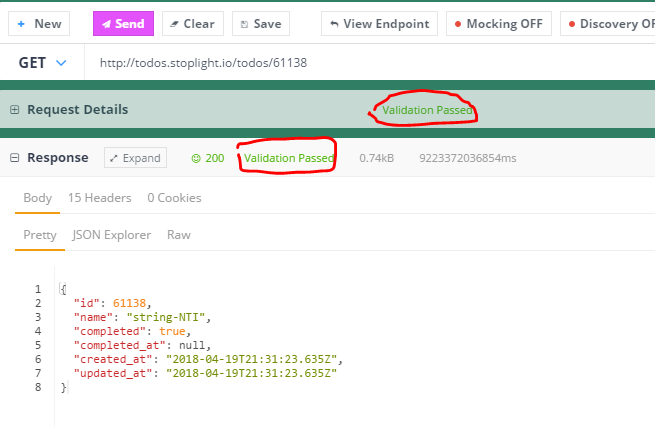Click line number 8 in gutter
This screenshot has height=427, width=655.
[38, 387]
